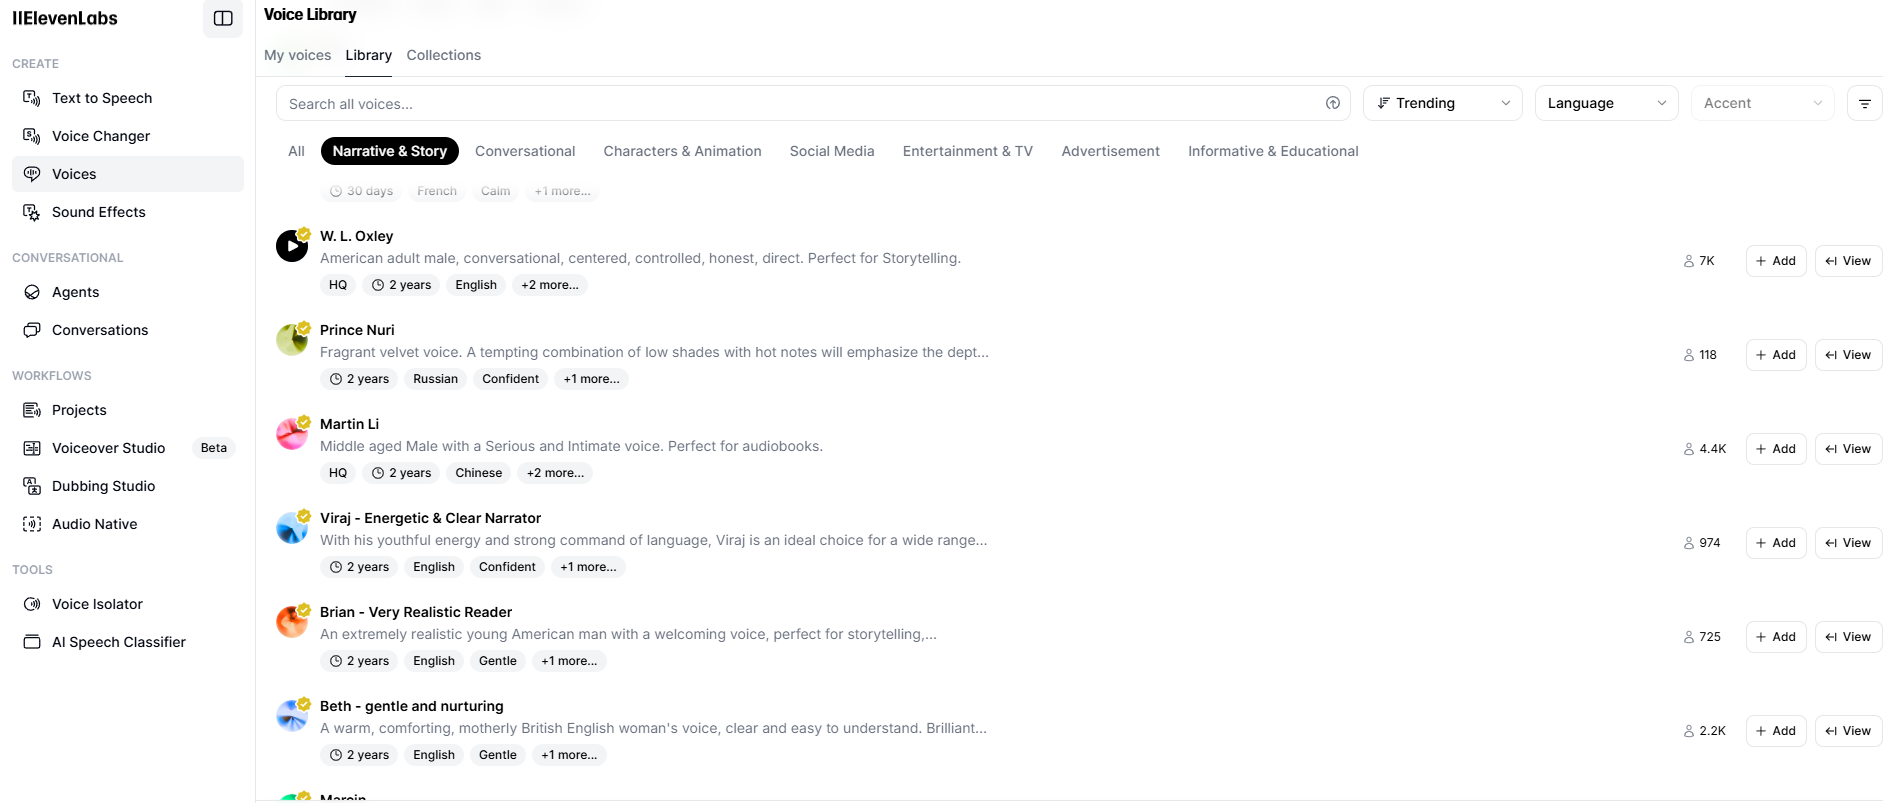Screen dimensions: 1883x803
Task: Add Martin Li voice
Action: click(1776, 449)
